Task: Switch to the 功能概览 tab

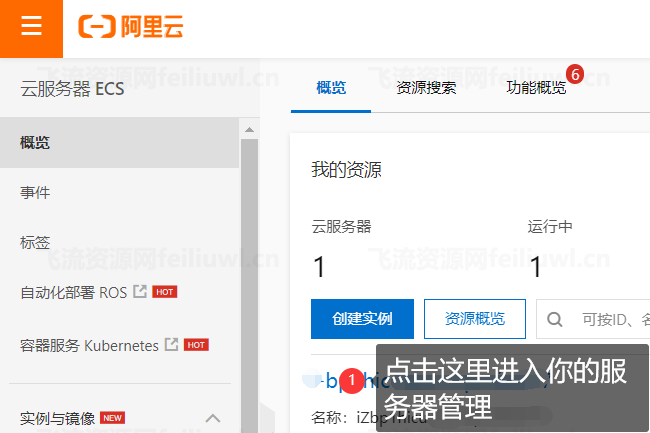Action: click(536, 88)
